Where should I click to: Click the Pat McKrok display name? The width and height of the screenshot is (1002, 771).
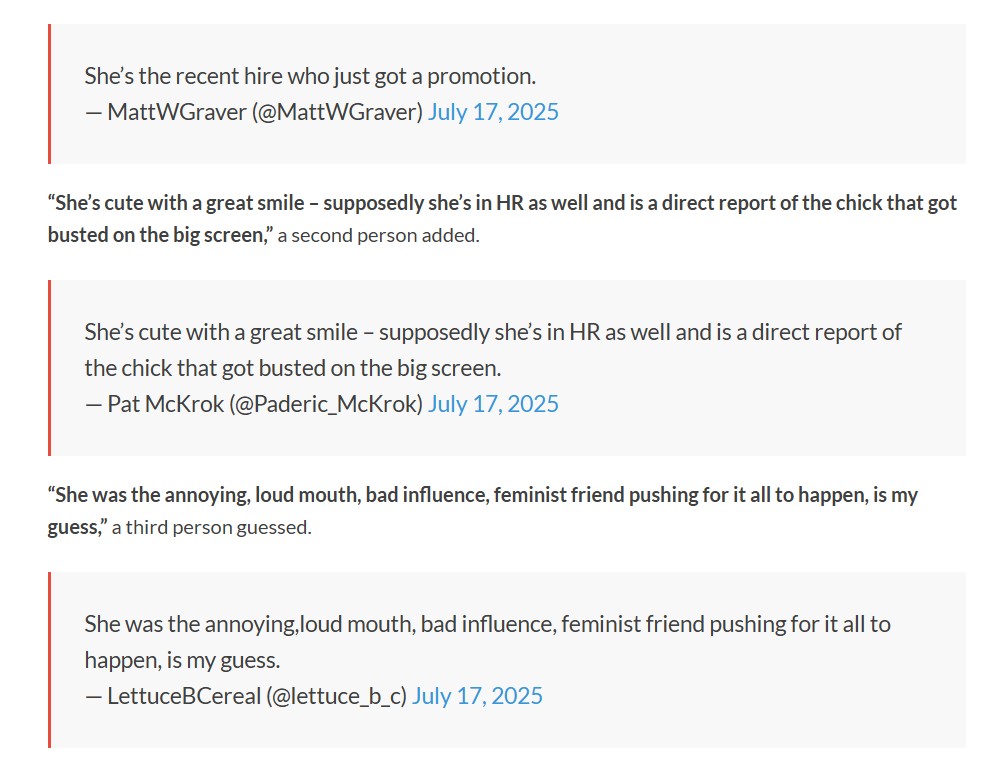(166, 404)
